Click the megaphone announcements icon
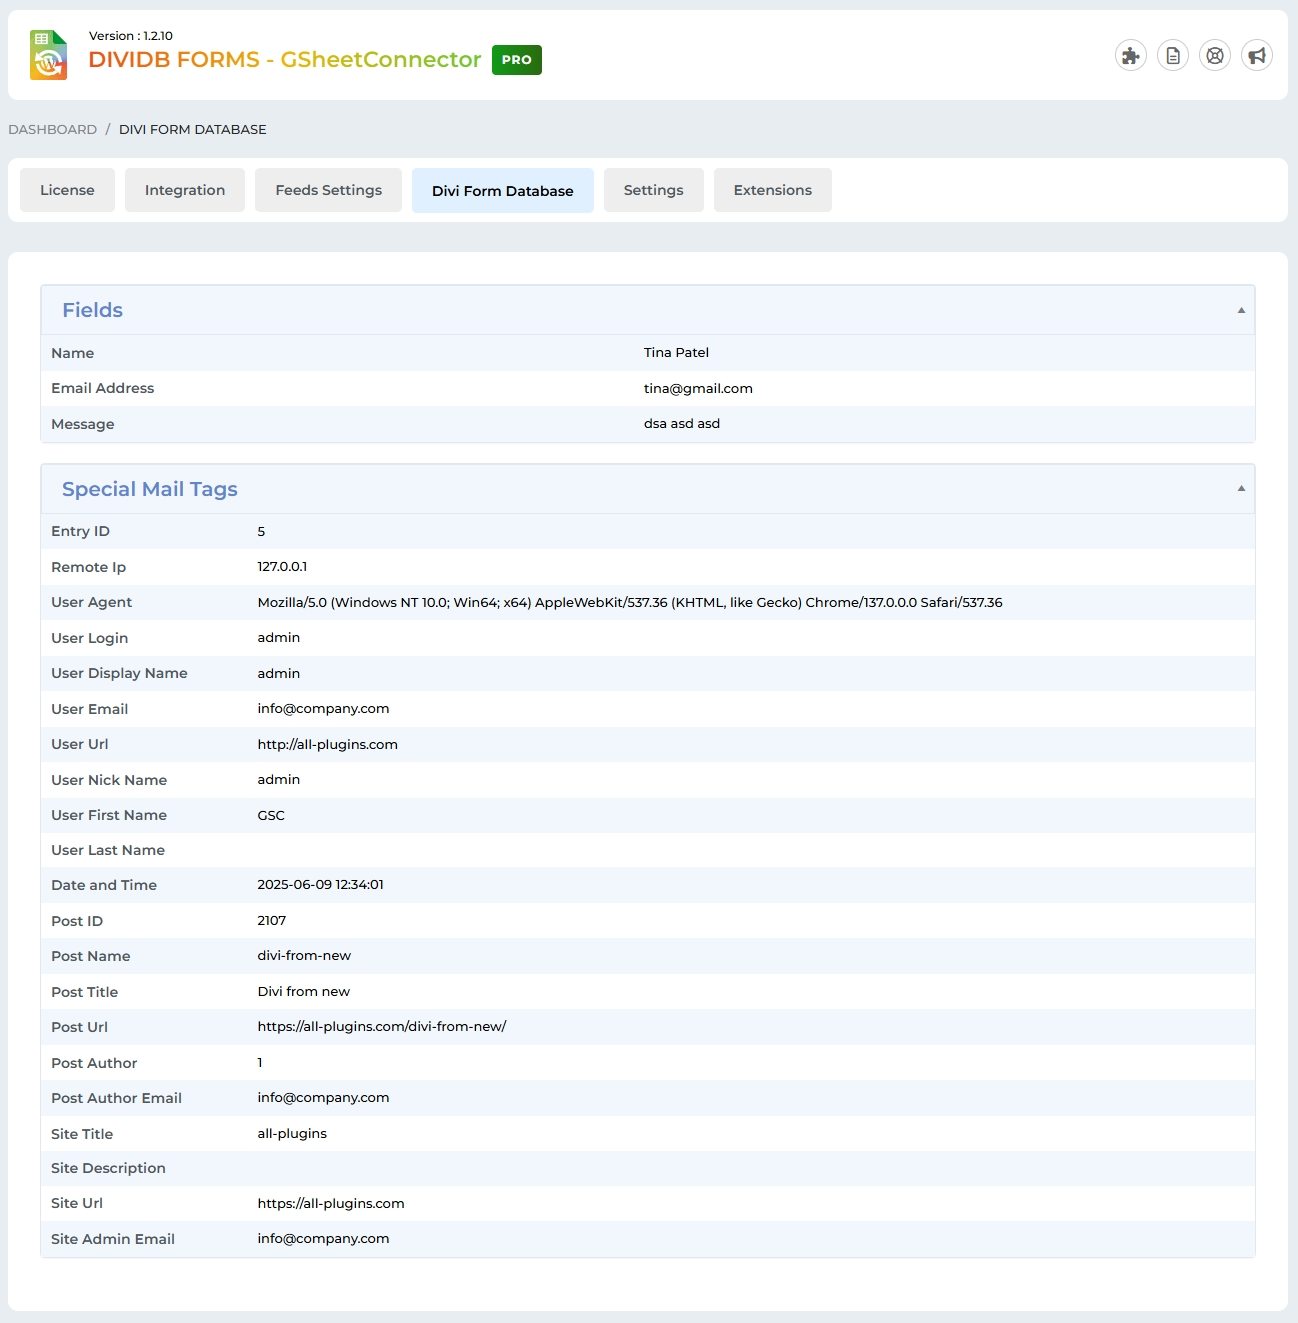Screen dimensions: 1298x1323 click(1257, 56)
